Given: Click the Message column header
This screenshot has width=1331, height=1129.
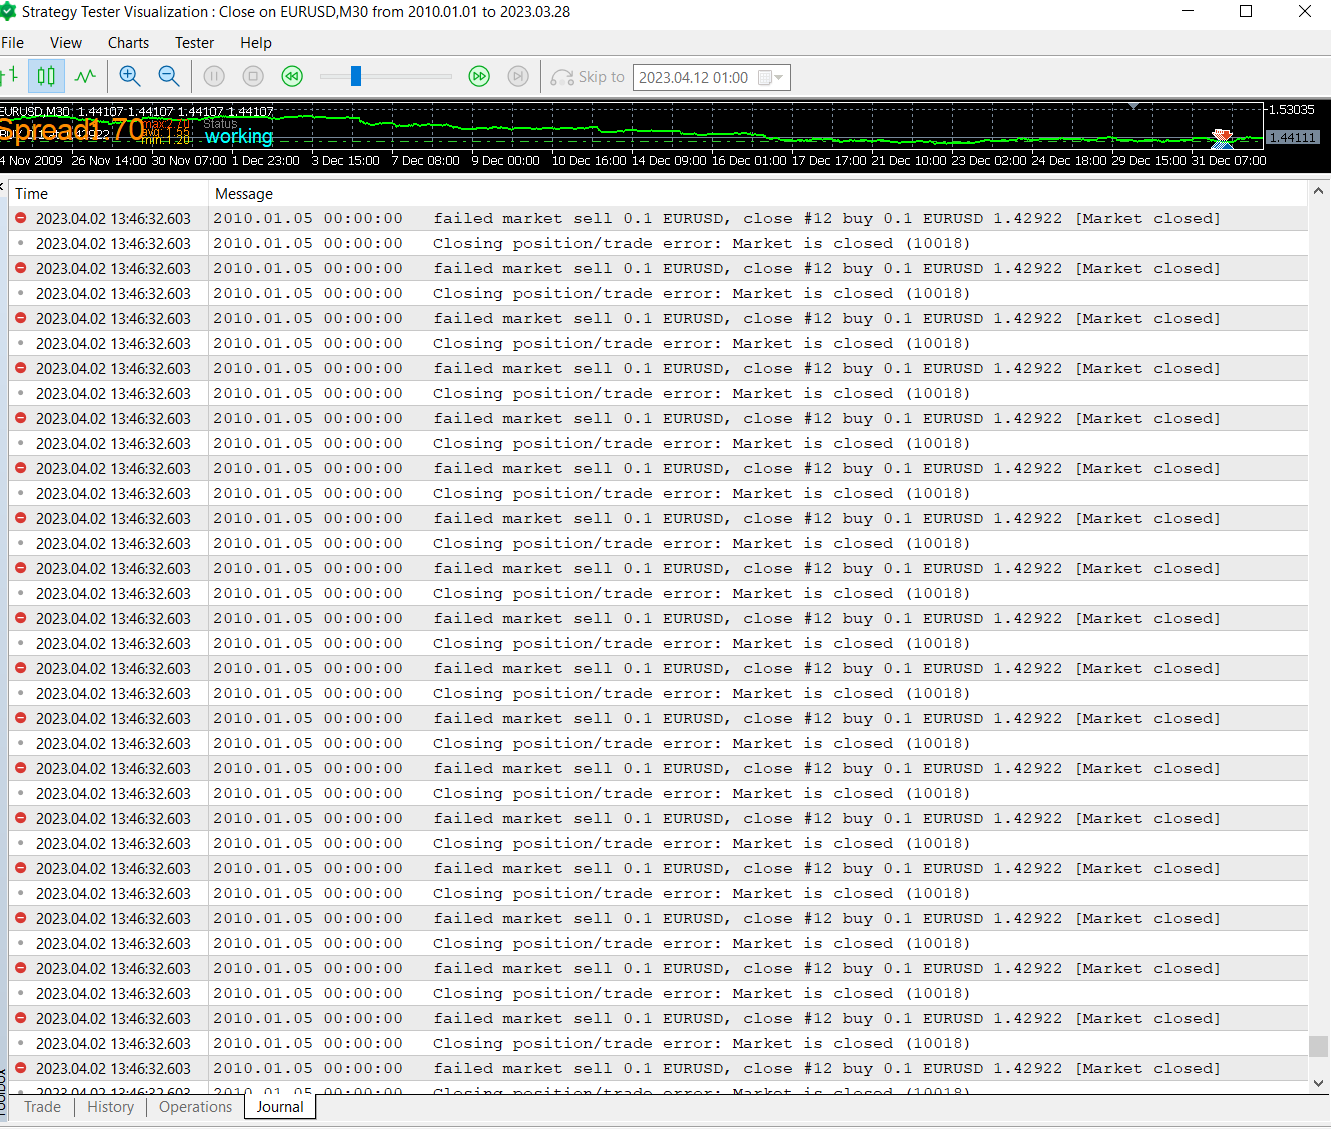Looking at the screenshot, I should 758,194.
